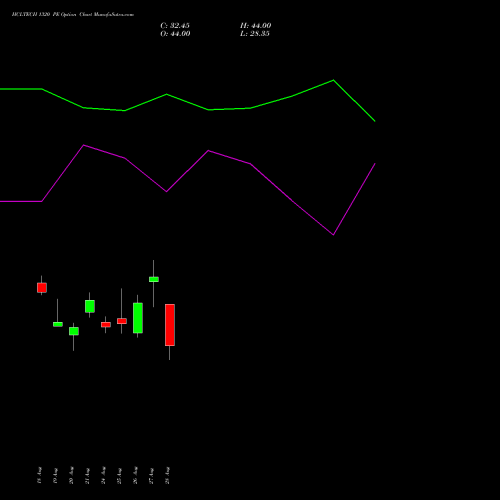
Task: Click the high price value H: 44.00
Action: pos(256,26)
